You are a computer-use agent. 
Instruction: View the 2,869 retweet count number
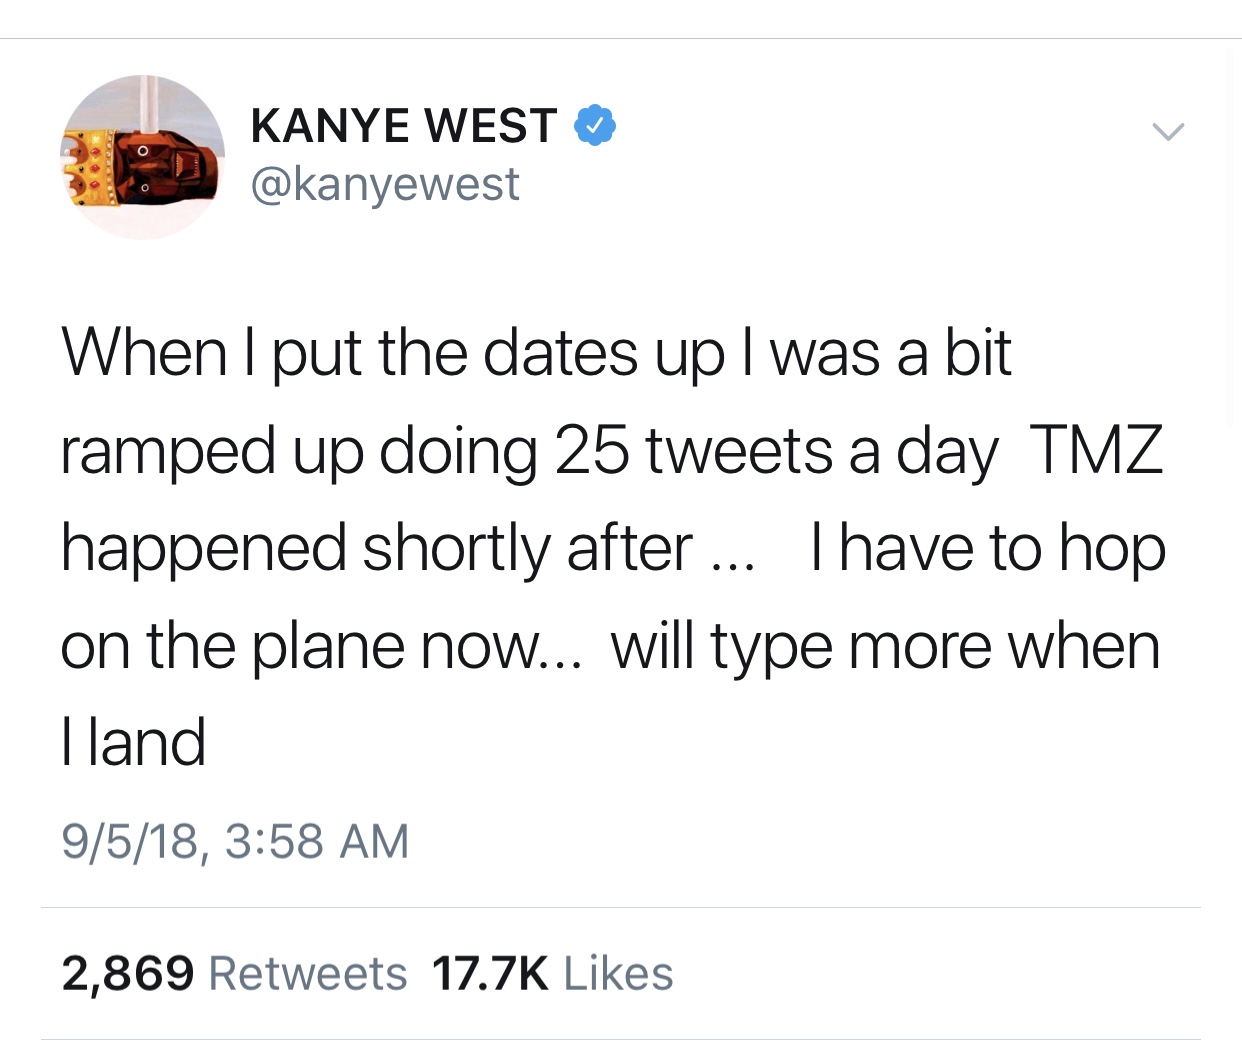(x=128, y=973)
